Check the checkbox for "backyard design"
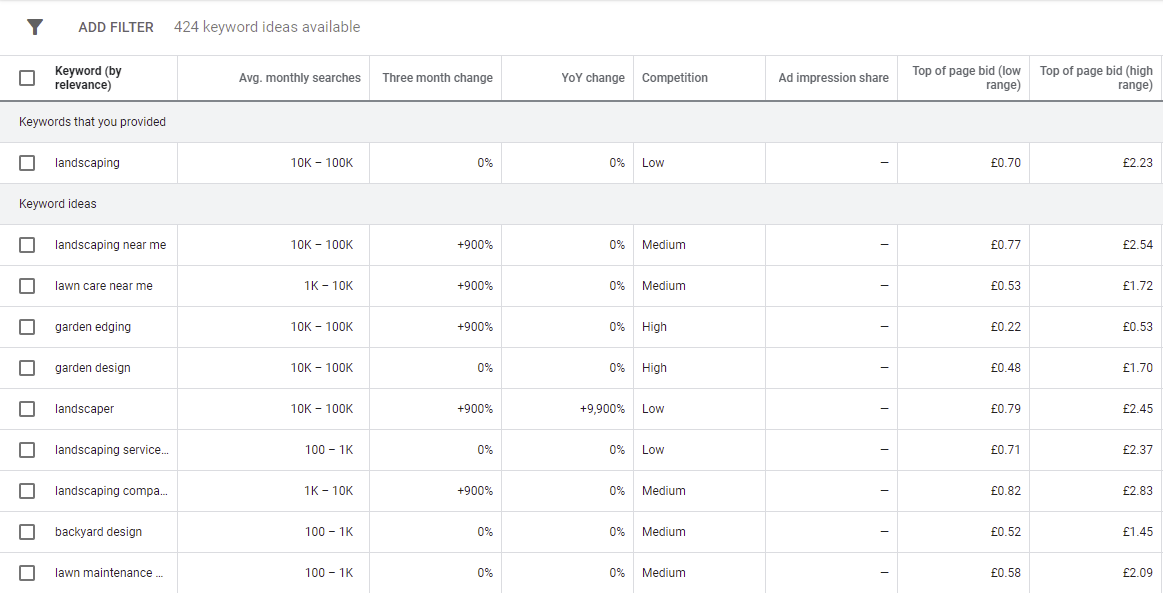Image resolution: width=1163 pixels, height=593 pixels. [27, 531]
